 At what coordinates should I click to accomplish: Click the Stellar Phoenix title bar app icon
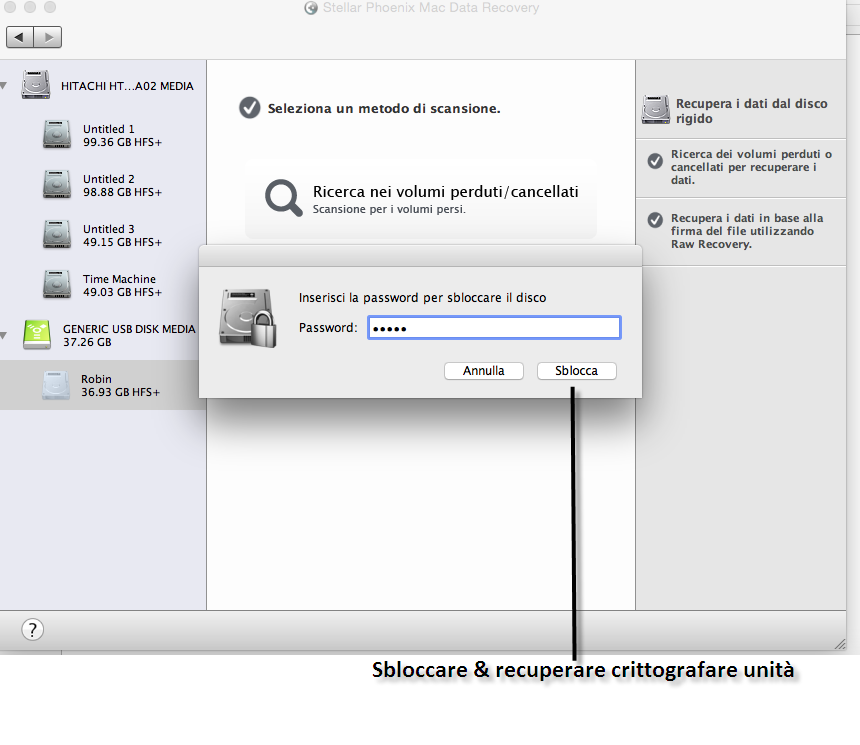(311, 8)
